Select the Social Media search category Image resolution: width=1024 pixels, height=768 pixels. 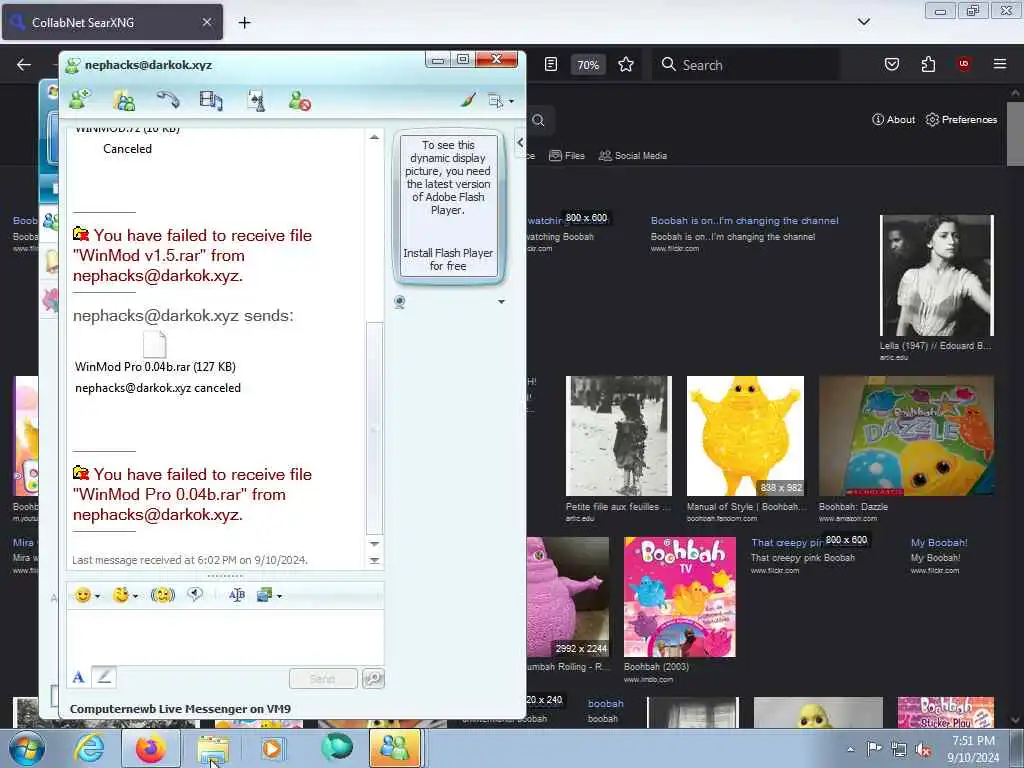pos(633,155)
